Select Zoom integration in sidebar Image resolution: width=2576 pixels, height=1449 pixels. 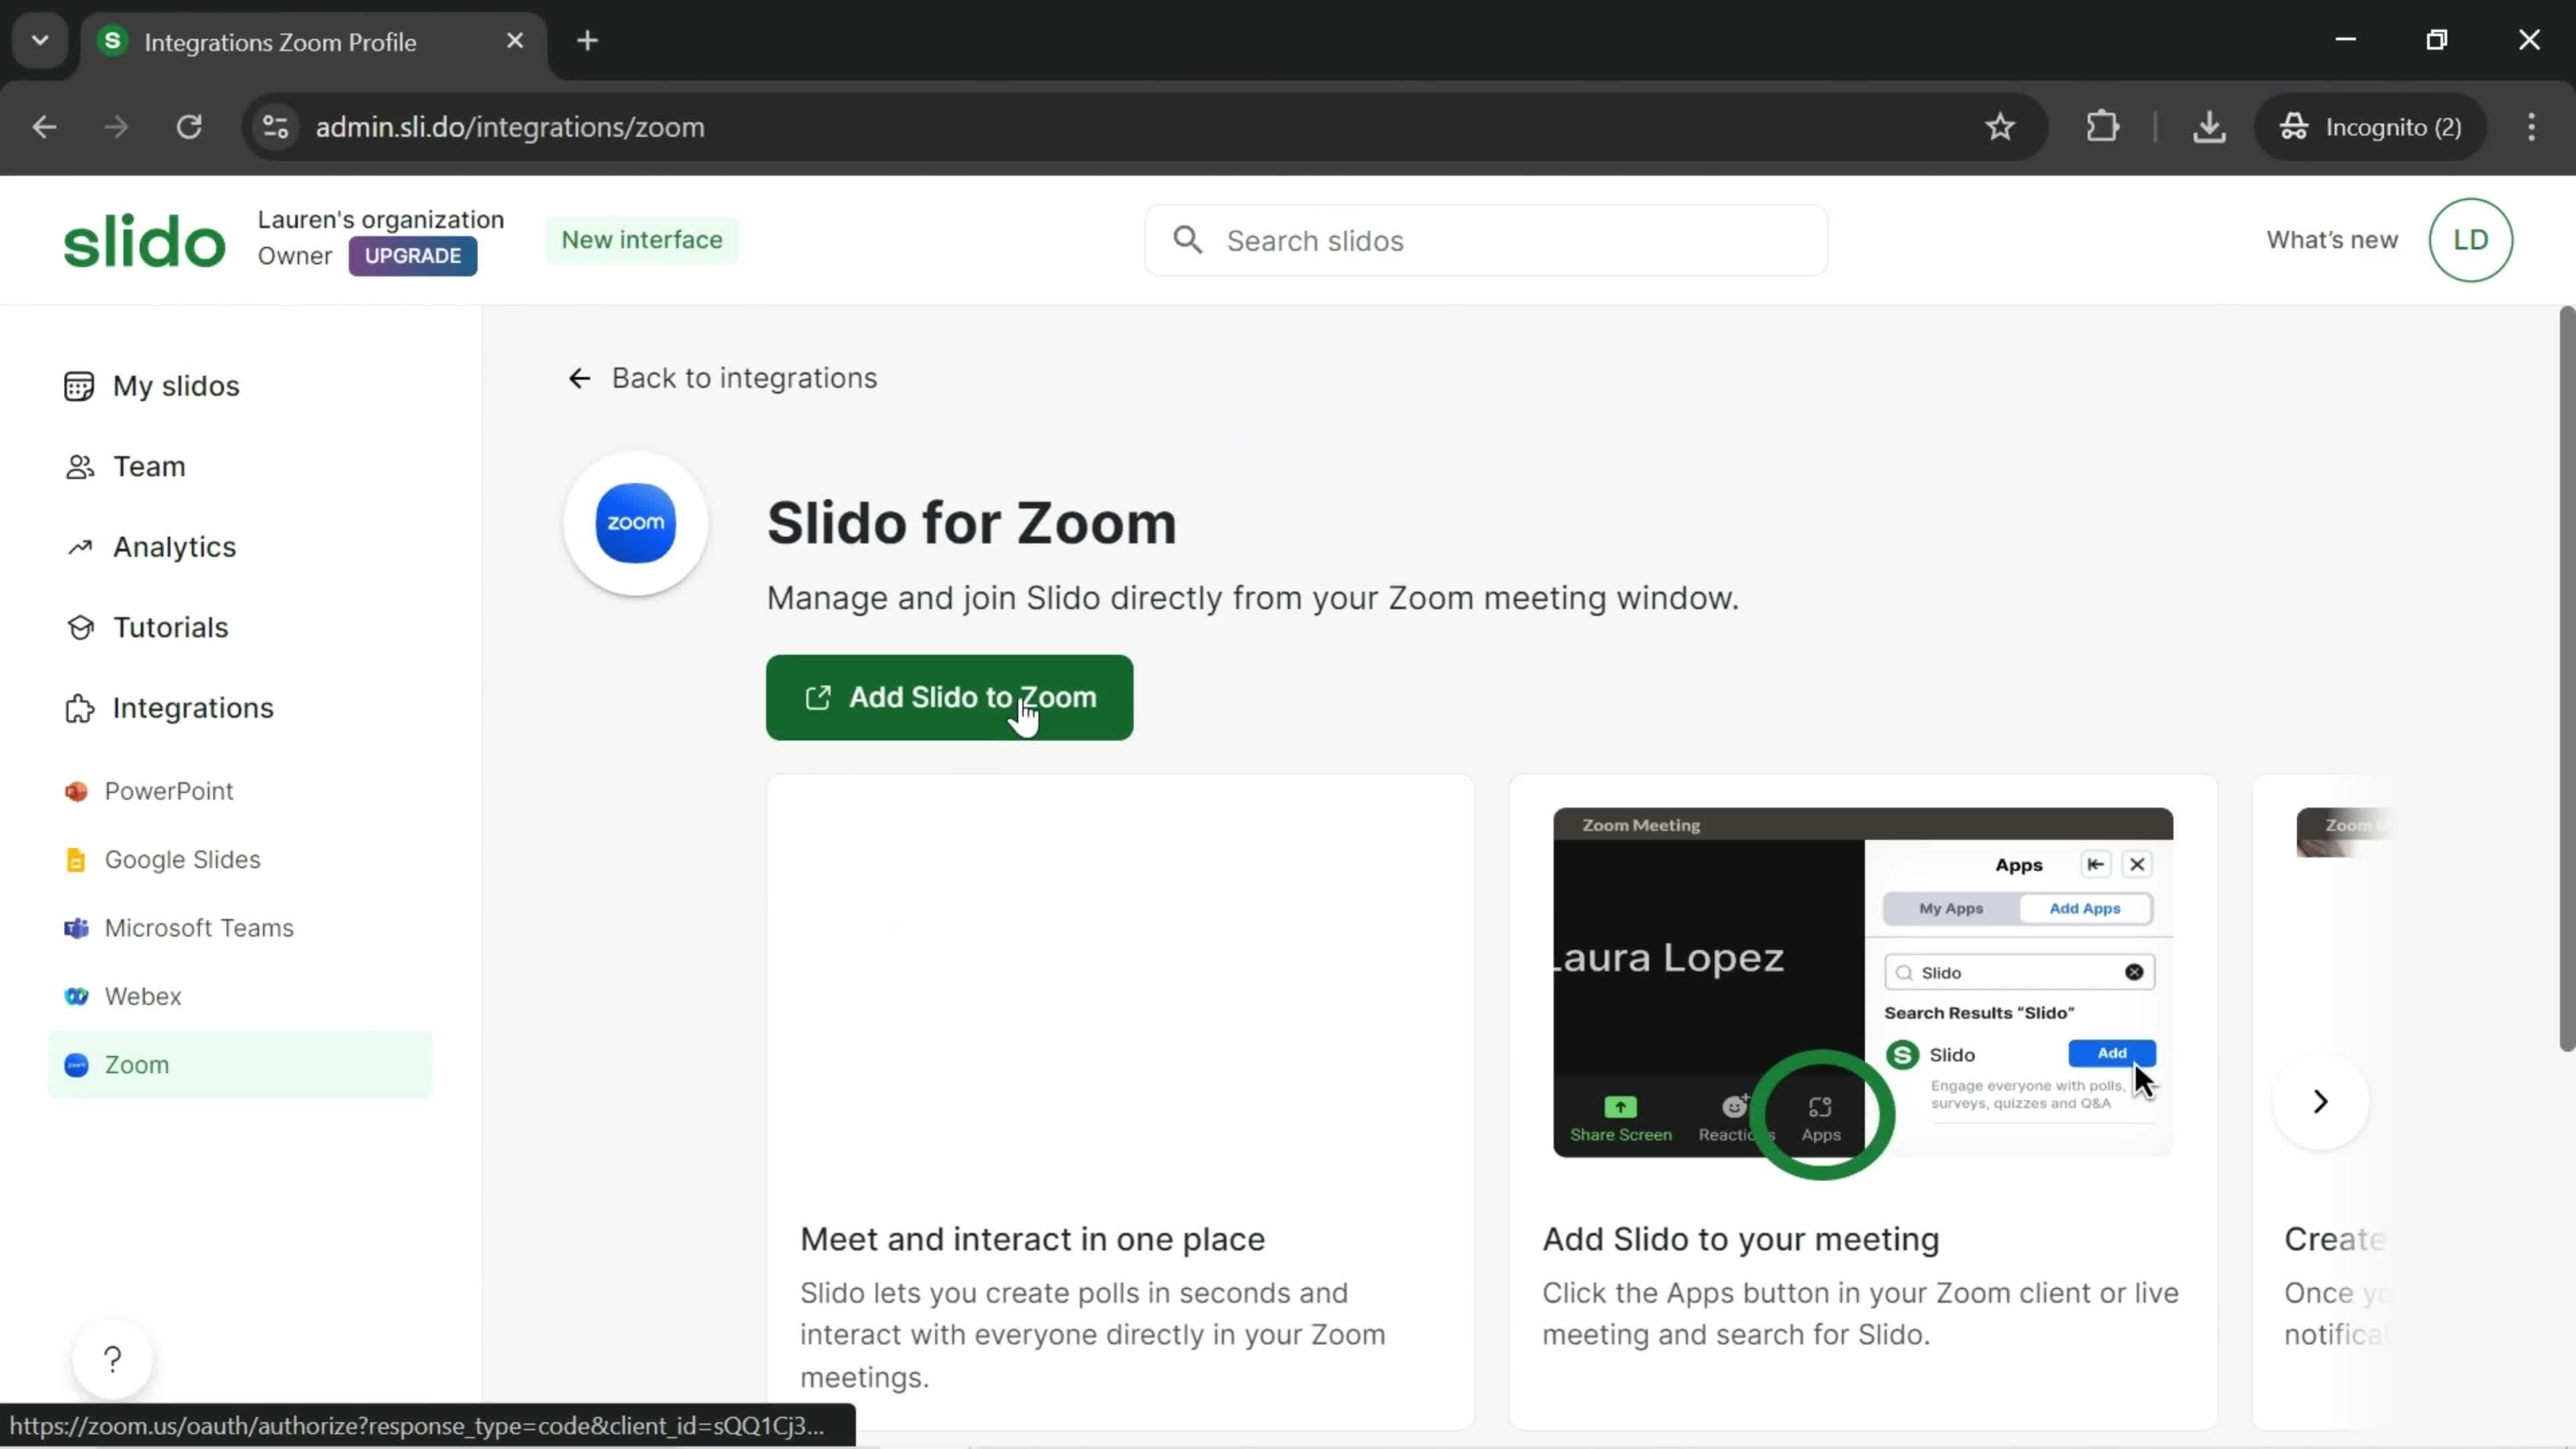pos(240,1065)
